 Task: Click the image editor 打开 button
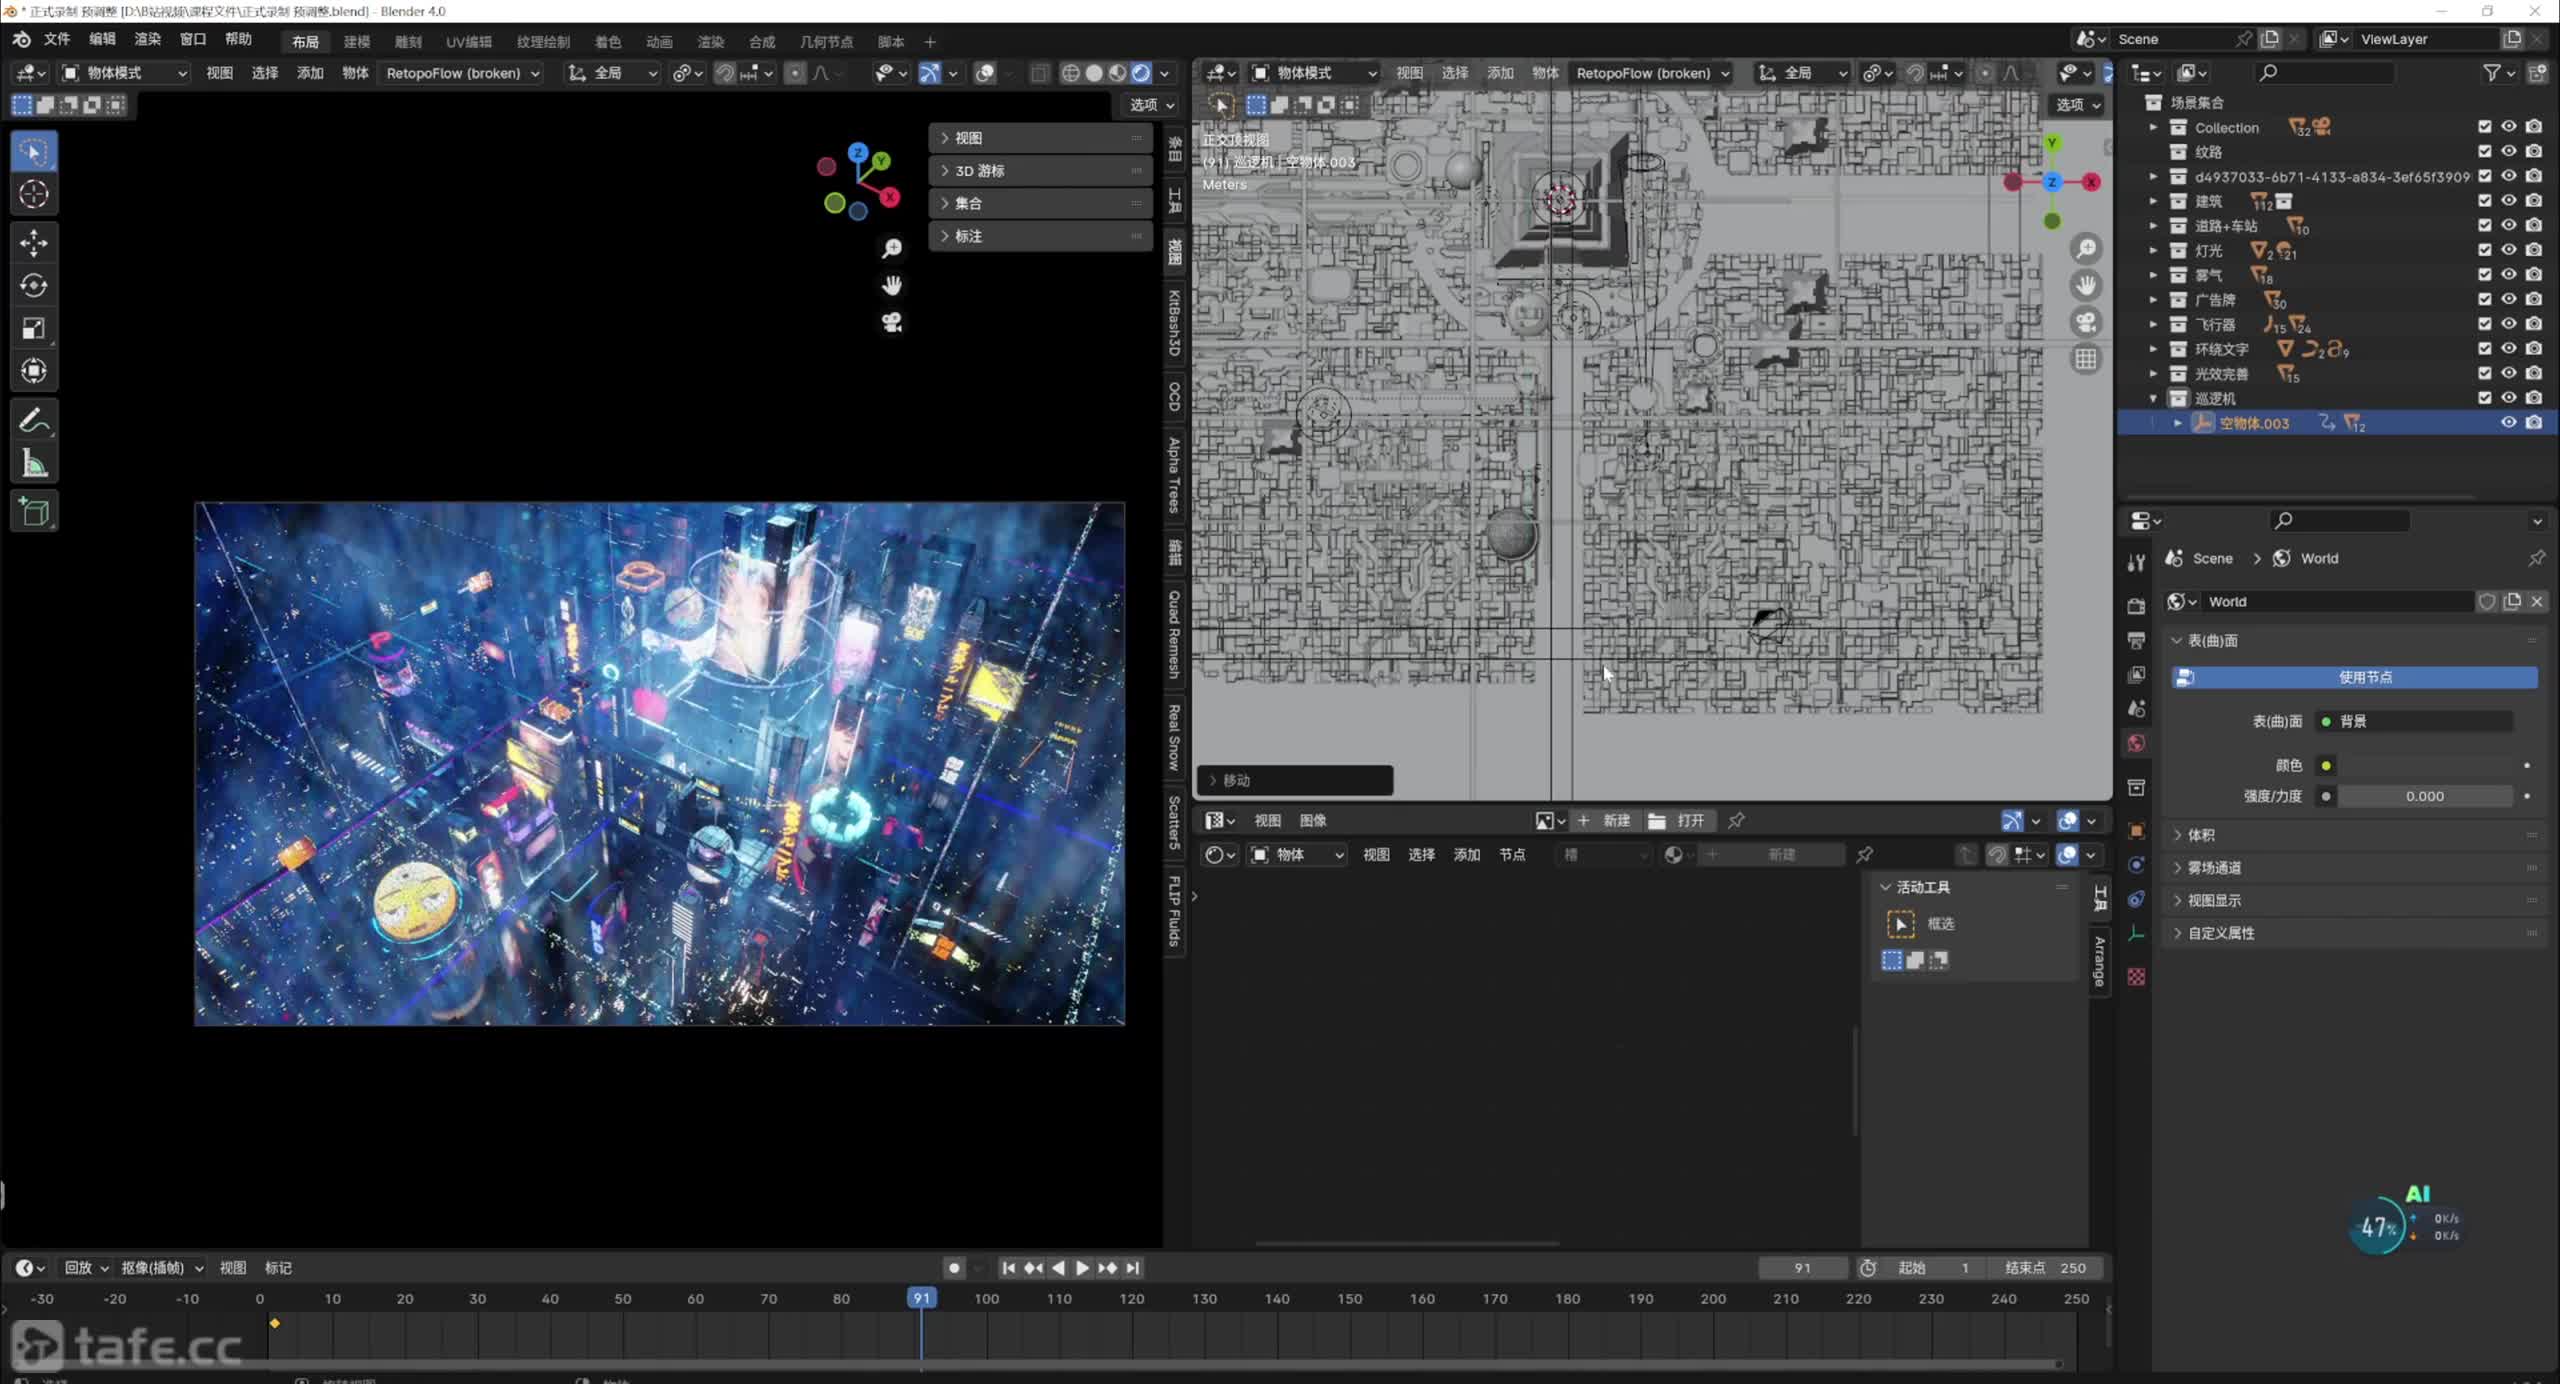coord(1678,821)
